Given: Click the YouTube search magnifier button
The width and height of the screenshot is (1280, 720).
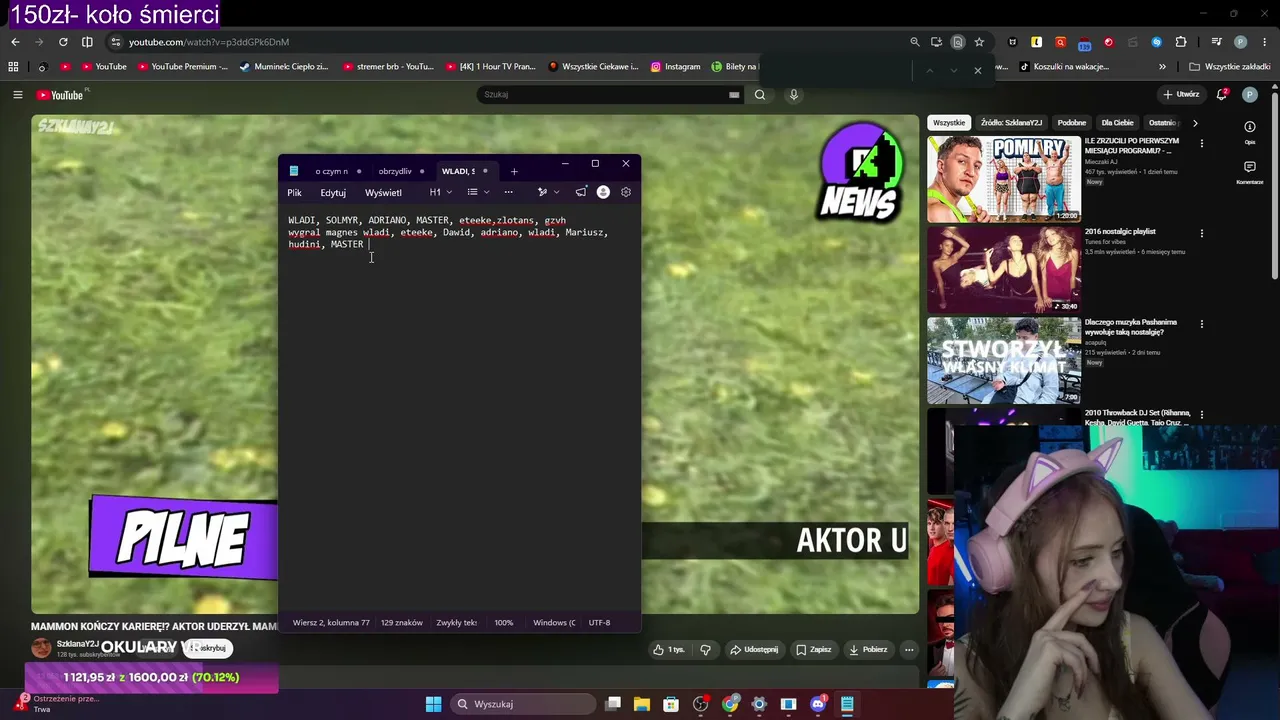Looking at the screenshot, I should [760, 95].
